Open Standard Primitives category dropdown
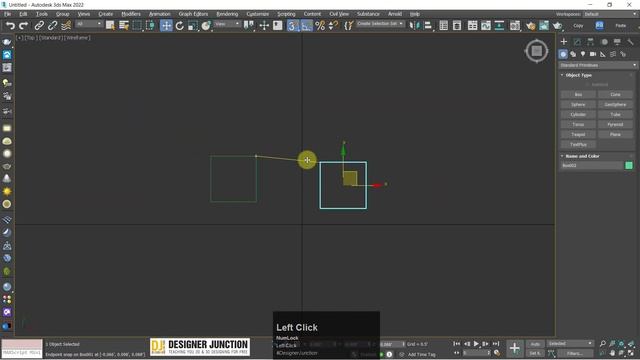Screen dimensions: 640x360 click(x=598, y=65)
